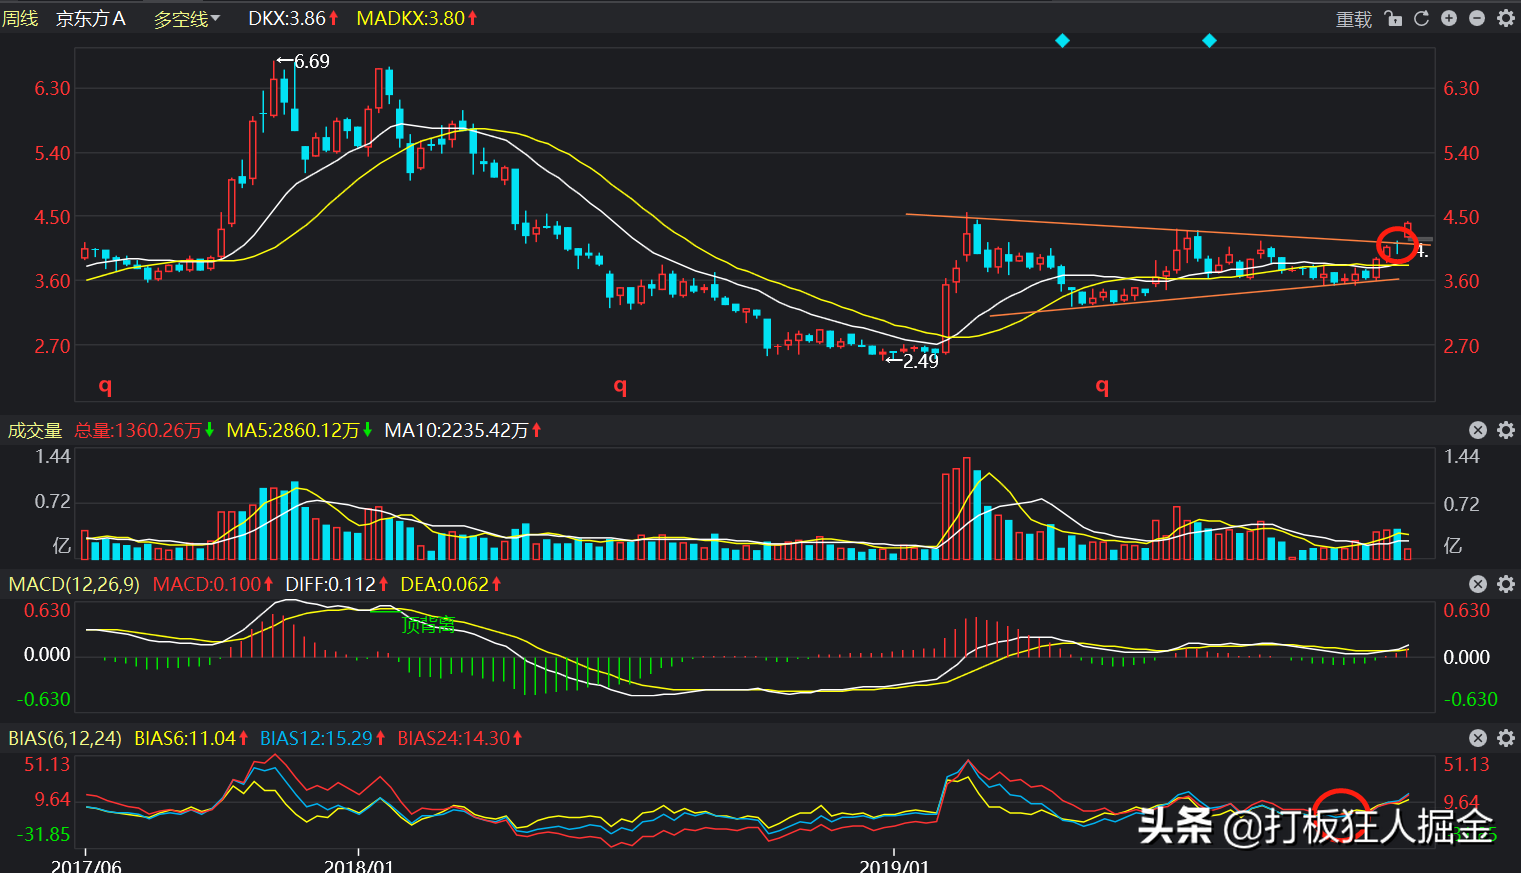Viewport: 1521px width, 873px height.
Task: Click the green 顶背离 divergence label
Action: pos(428,625)
